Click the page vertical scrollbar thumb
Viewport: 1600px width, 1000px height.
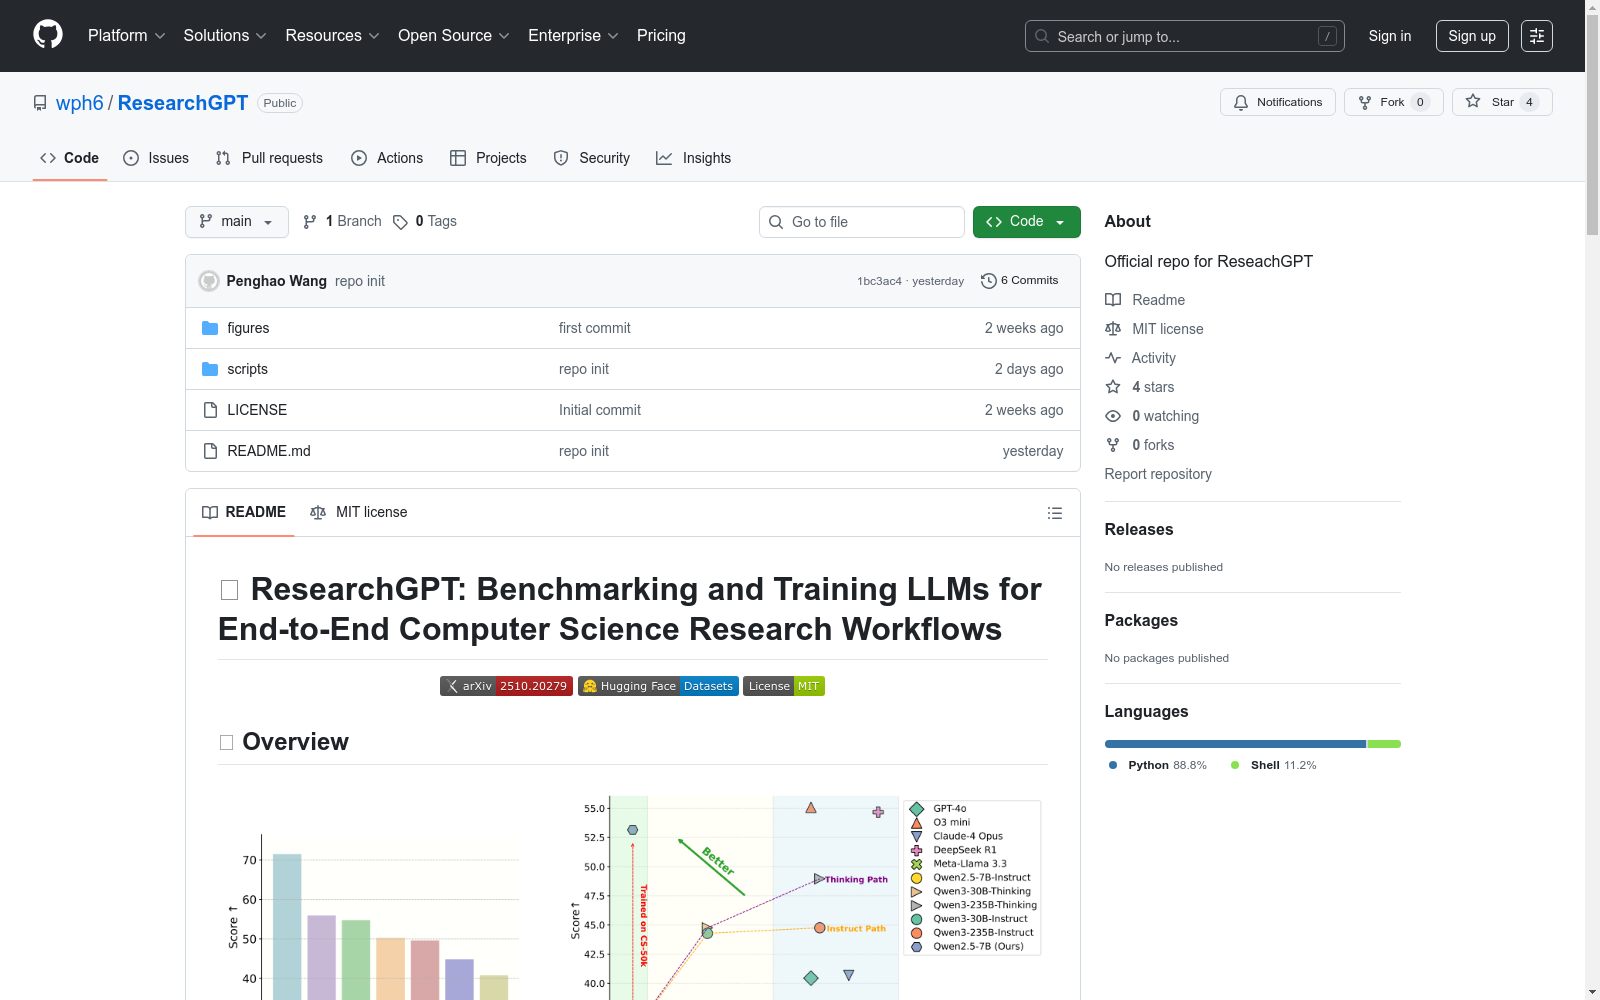pos(1592,126)
